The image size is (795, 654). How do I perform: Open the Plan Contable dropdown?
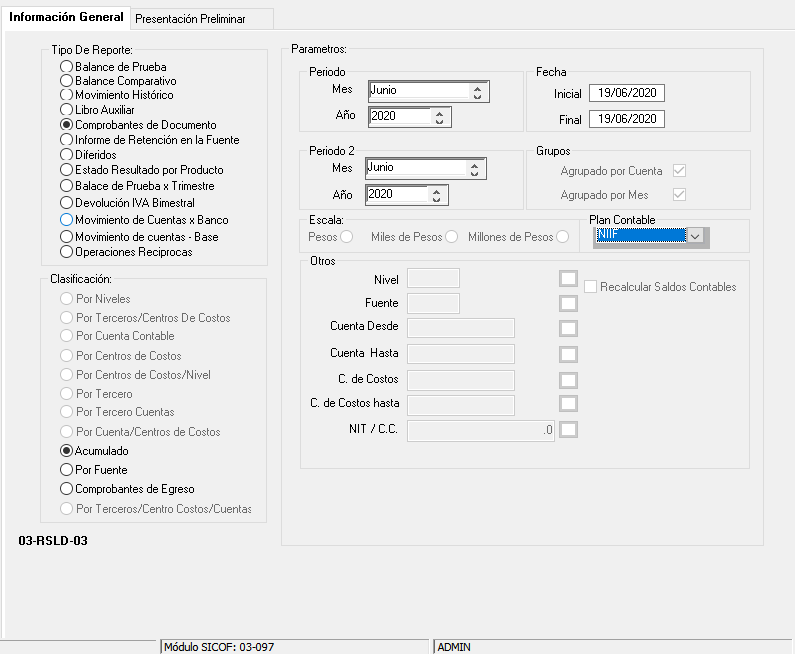coord(697,237)
